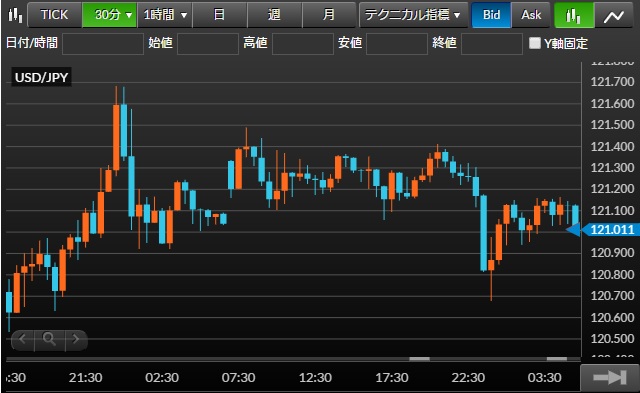The height and width of the screenshot is (393, 640).
Task: Switch to TICK chart interval
Action: [55, 15]
